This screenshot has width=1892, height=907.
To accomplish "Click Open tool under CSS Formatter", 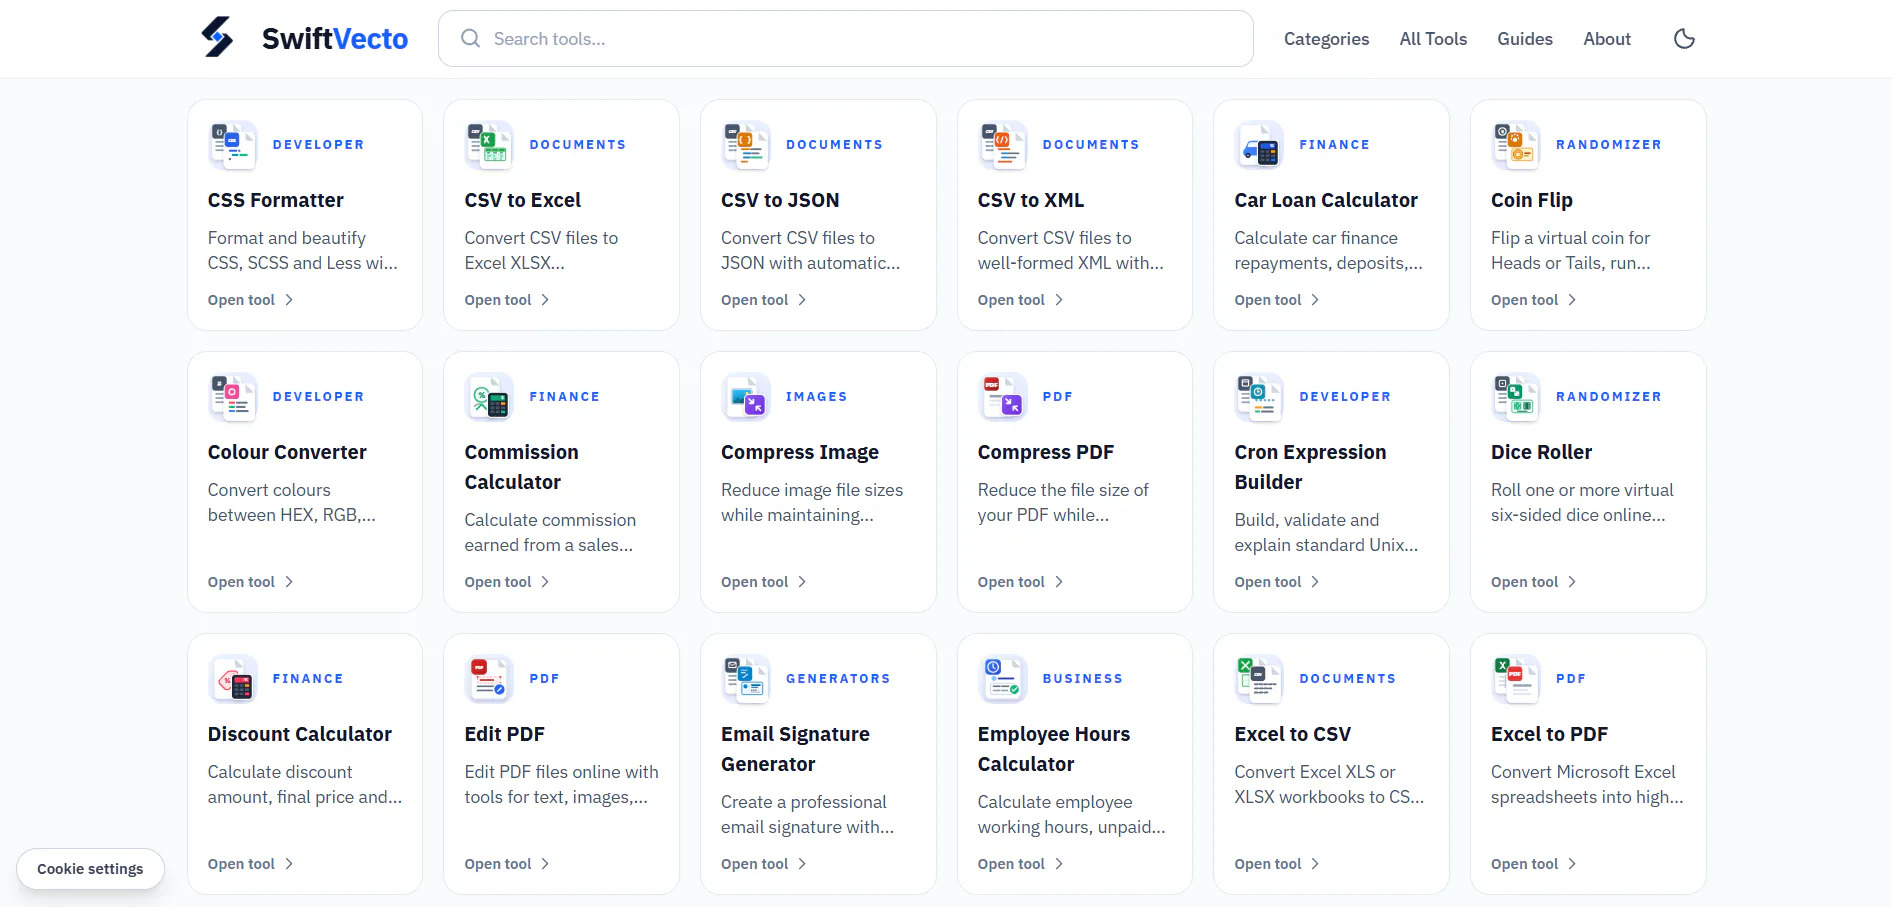I will point(250,300).
